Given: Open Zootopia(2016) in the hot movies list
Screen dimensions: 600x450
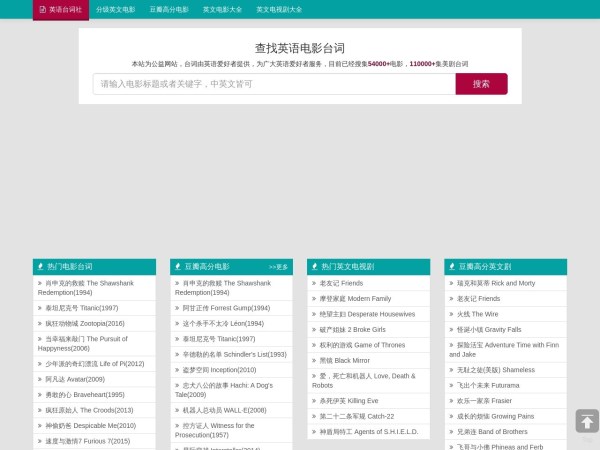Looking at the screenshot, I should coord(84,324).
